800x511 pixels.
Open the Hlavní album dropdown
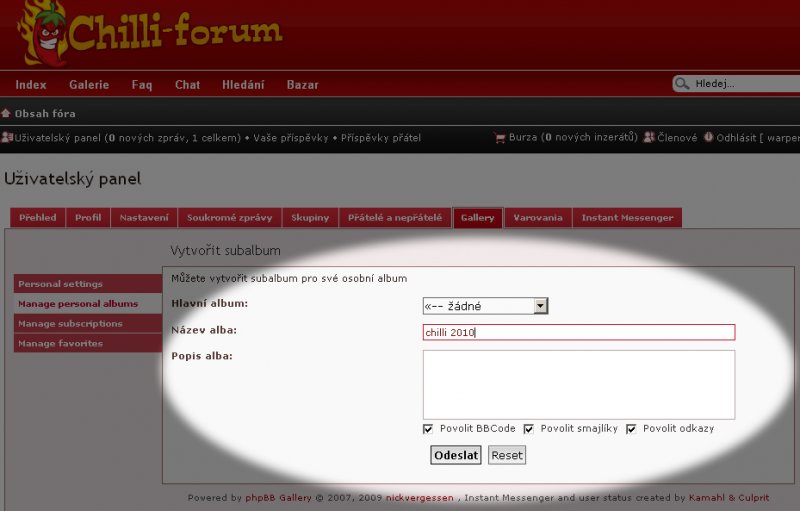coord(485,306)
